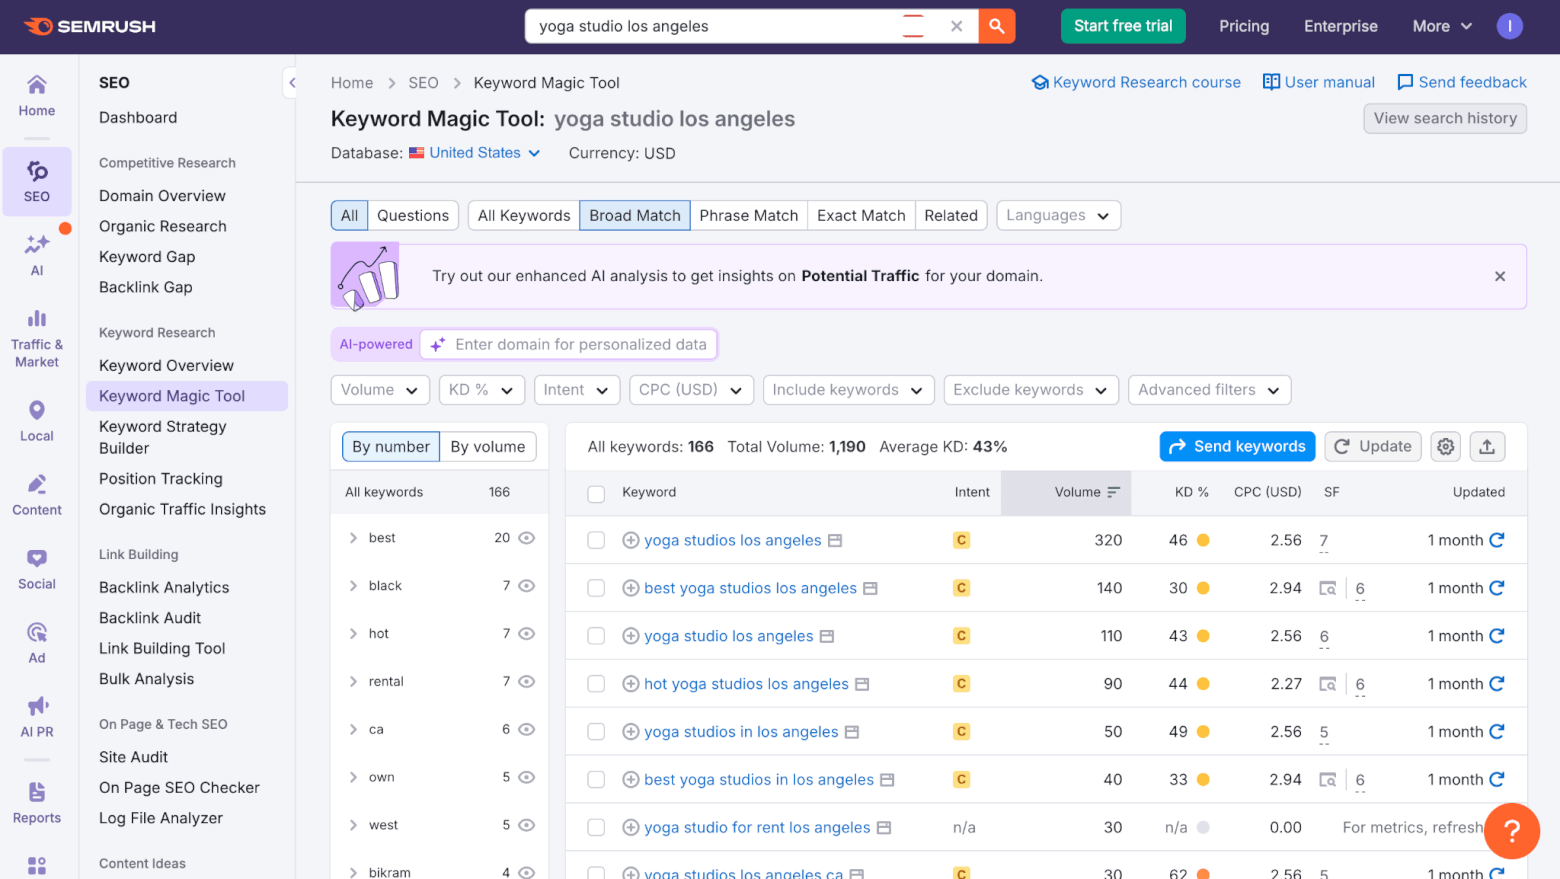Viewport: 1560px width, 879px height.
Task: Open the Languages dropdown
Action: click(x=1058, y=215)
